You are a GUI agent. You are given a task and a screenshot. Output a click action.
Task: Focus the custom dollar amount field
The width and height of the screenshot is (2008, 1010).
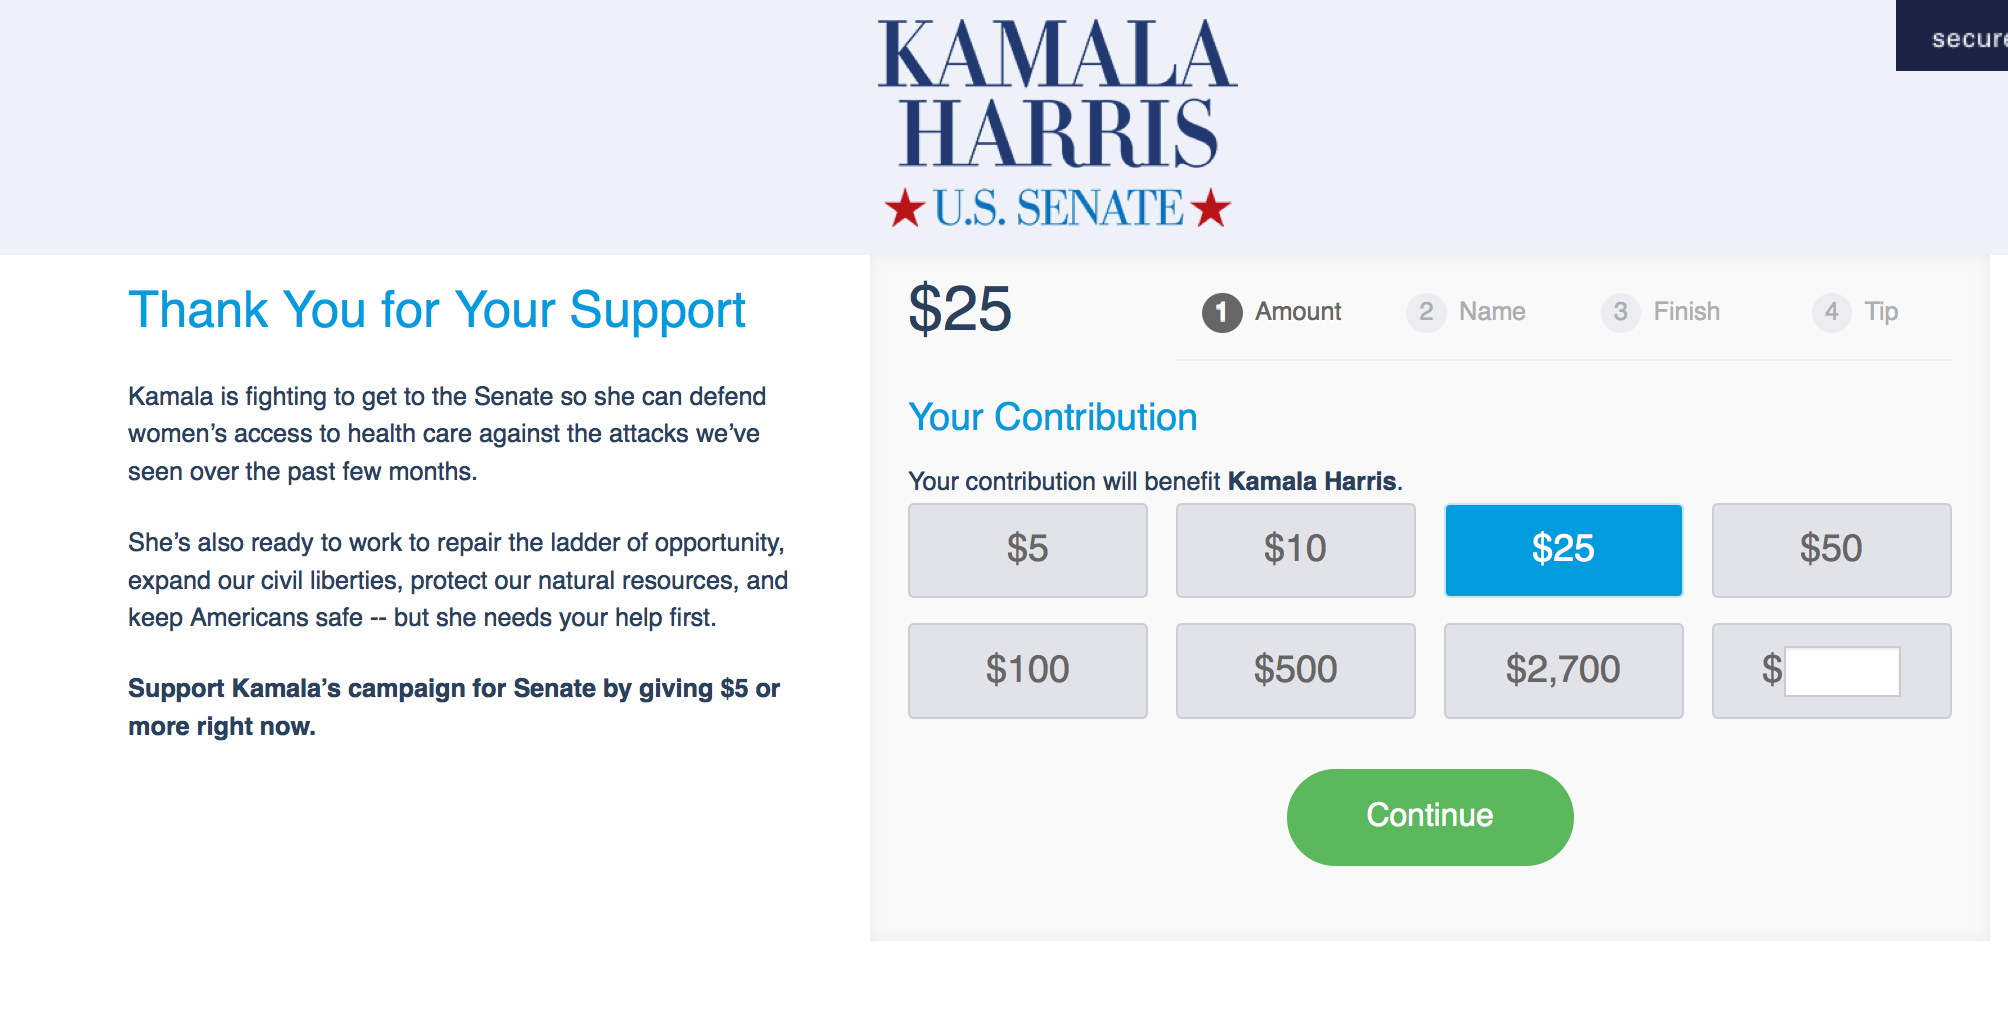click(x=1842, y=671)
